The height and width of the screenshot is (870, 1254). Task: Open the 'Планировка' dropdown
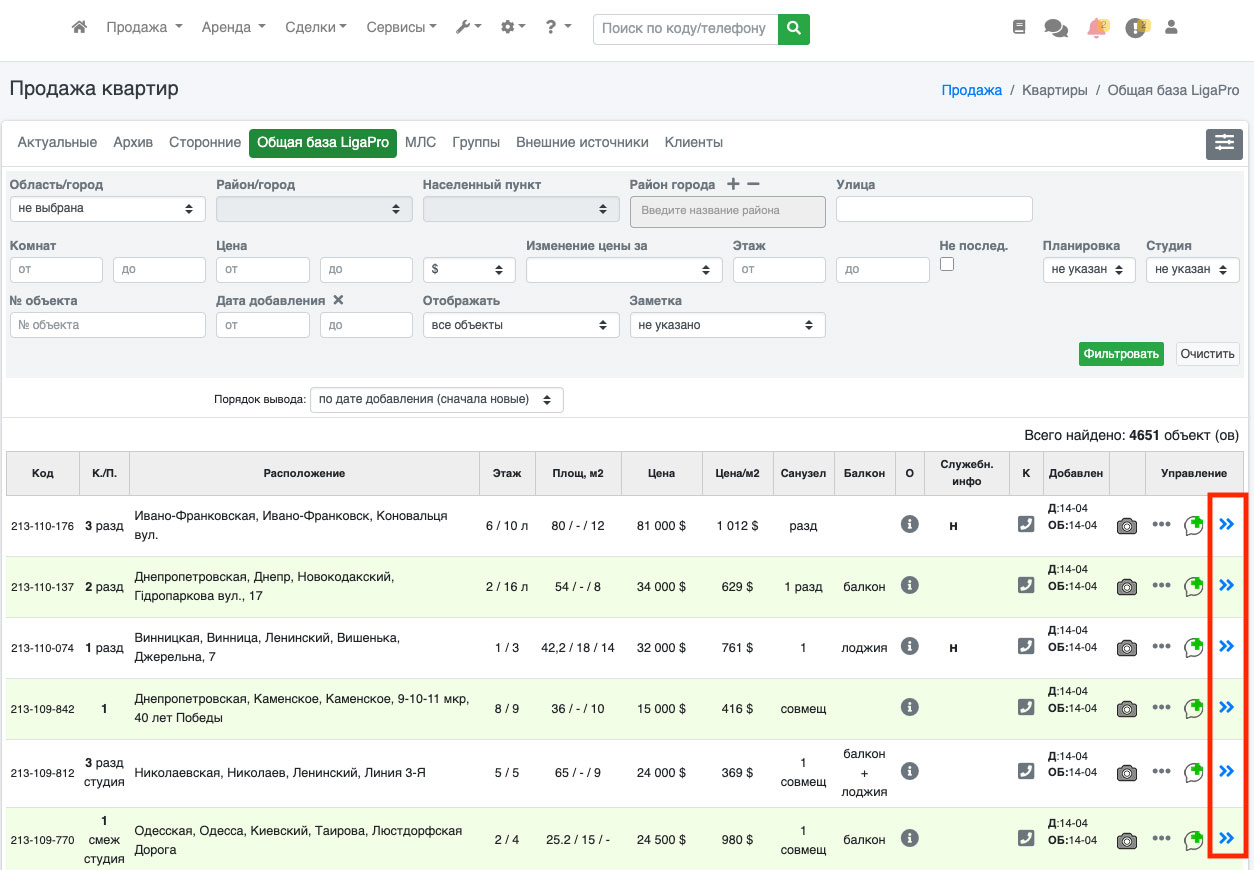point(1088,270)
